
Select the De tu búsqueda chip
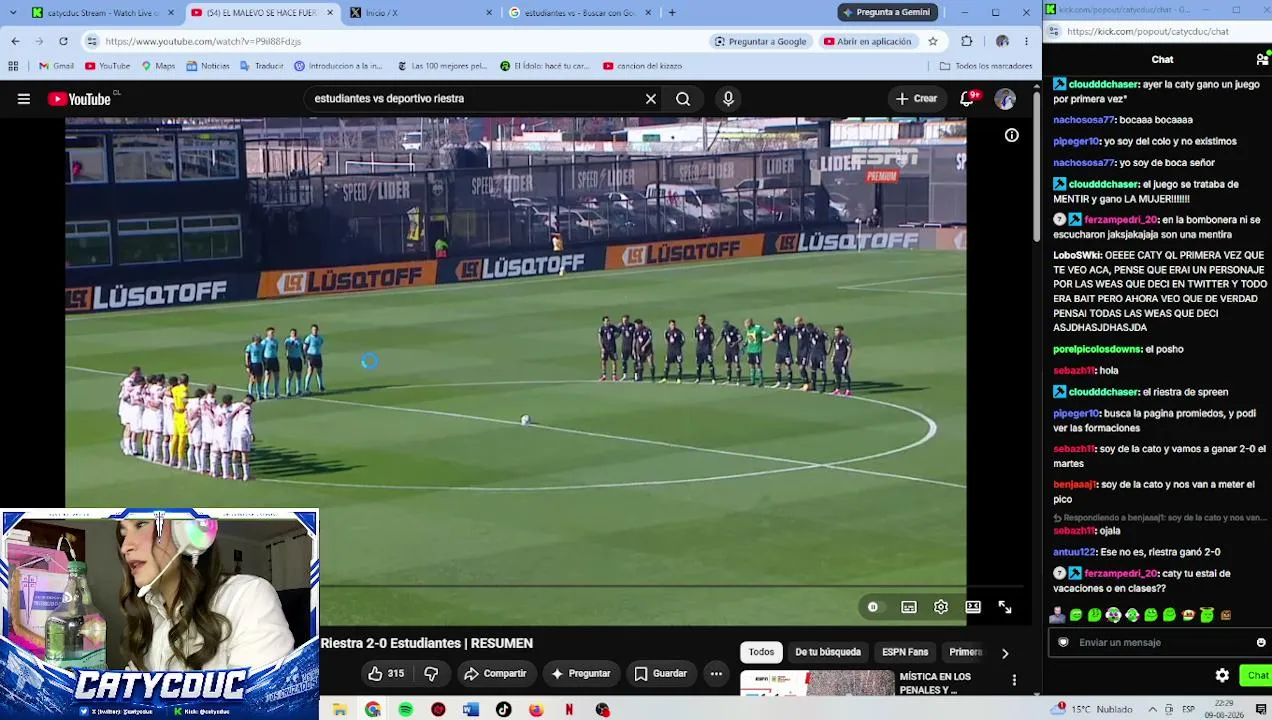point(828,652)
